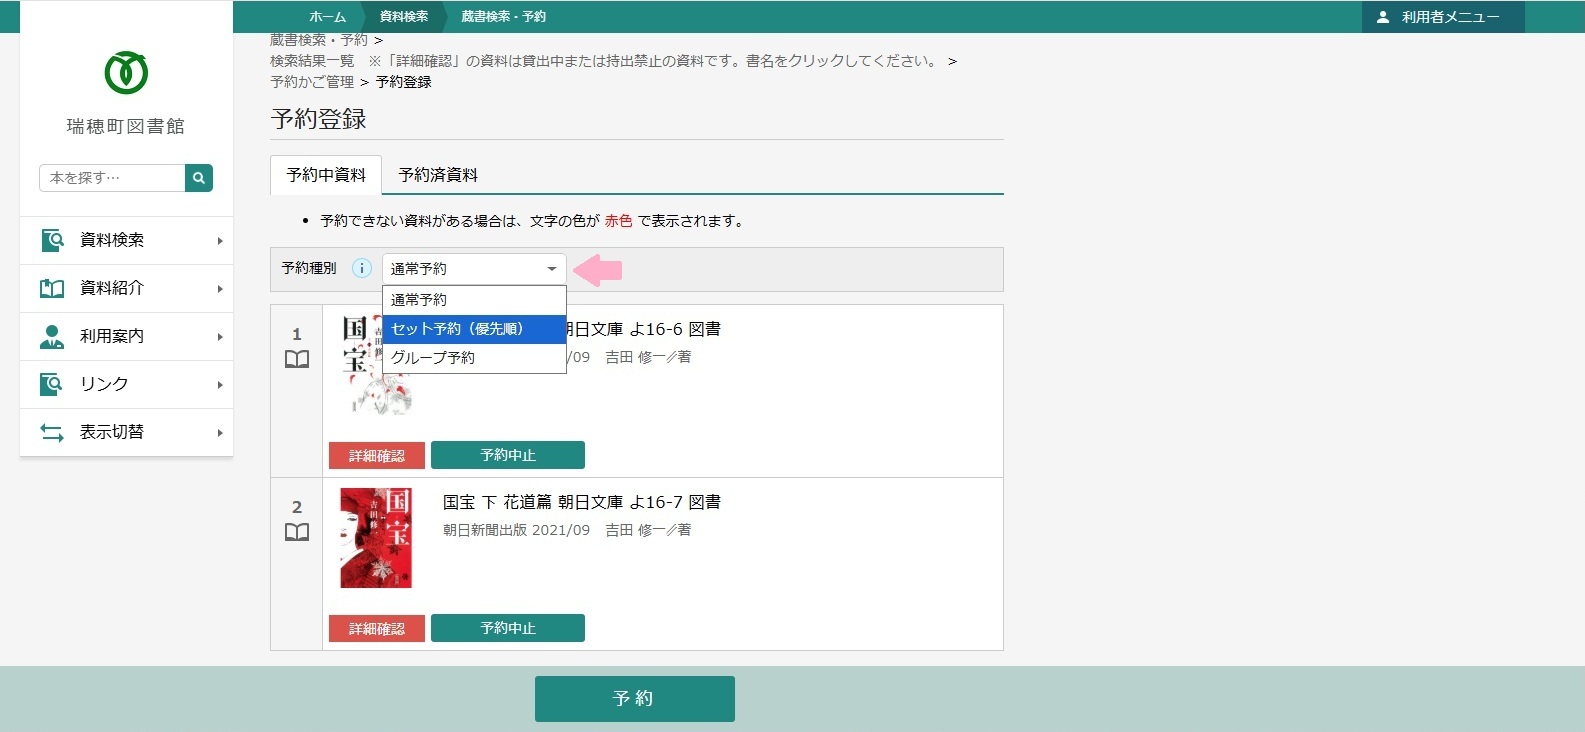Viewport: 1585px width, 732px height.
Task: Click 予約中止 for the second book
Action: tap(508, 628)
